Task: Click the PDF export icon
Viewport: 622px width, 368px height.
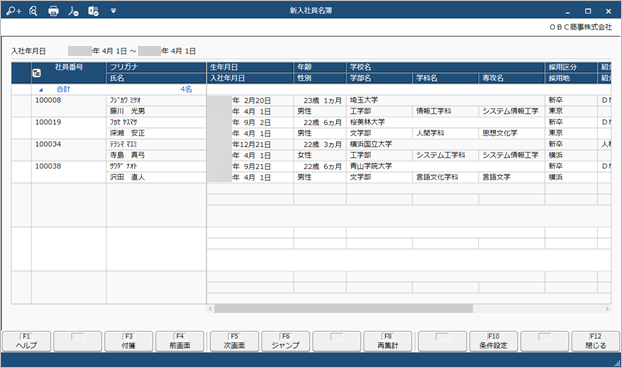Action: (x=73, y=11)
